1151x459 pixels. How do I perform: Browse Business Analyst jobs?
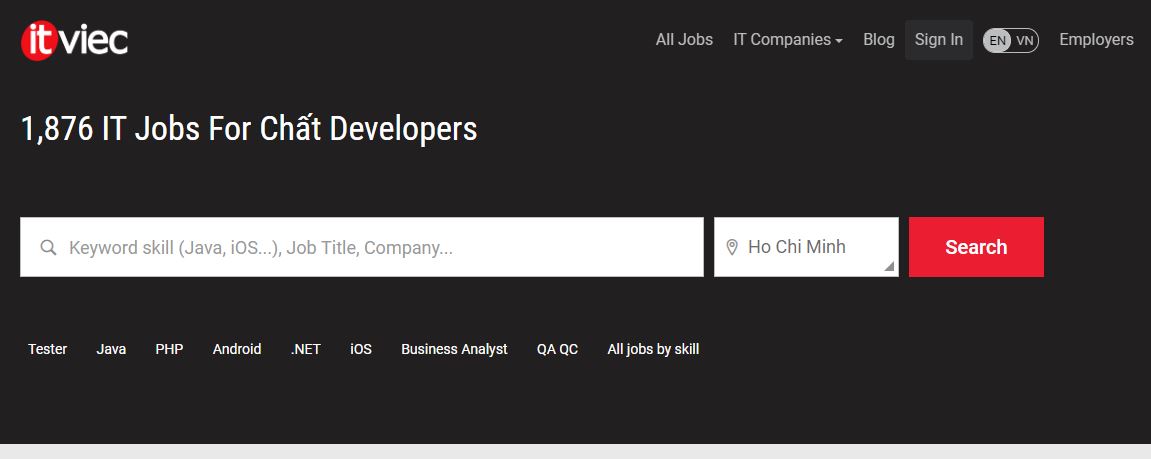coord(454,349)
